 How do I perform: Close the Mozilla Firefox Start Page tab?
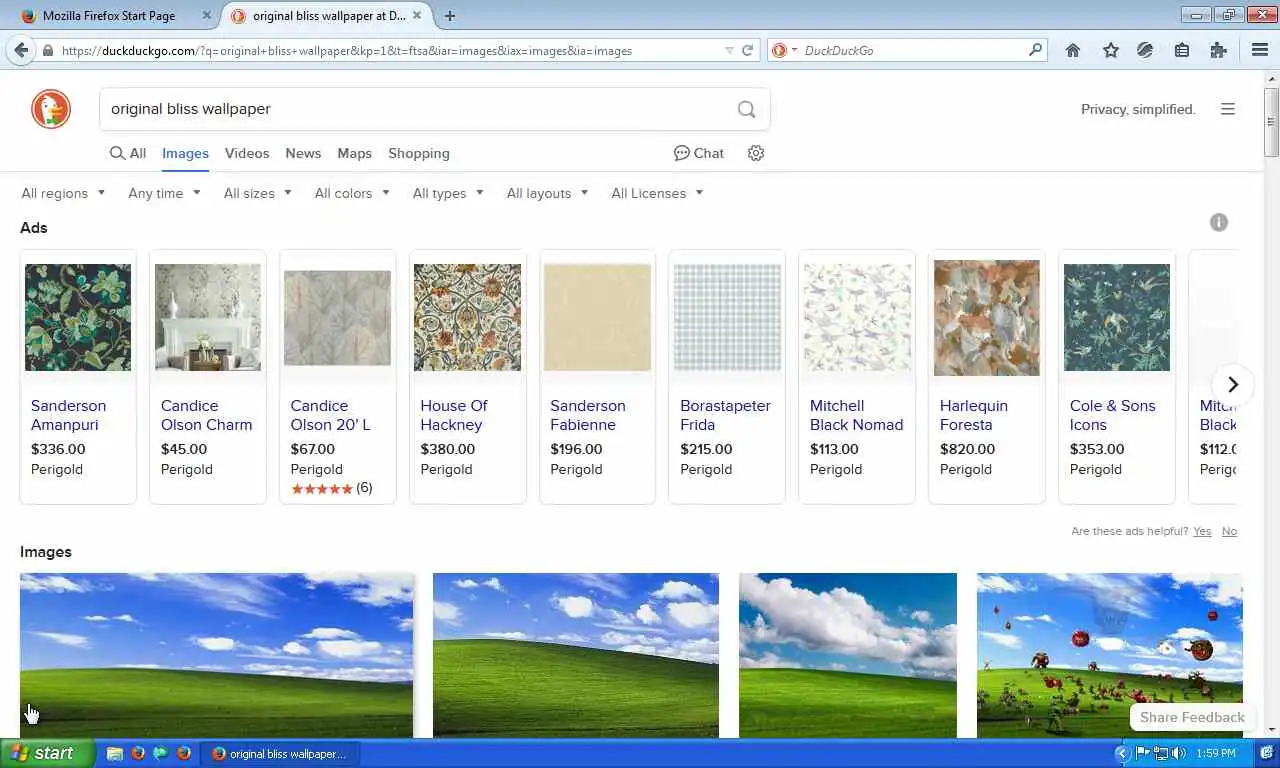207,16
